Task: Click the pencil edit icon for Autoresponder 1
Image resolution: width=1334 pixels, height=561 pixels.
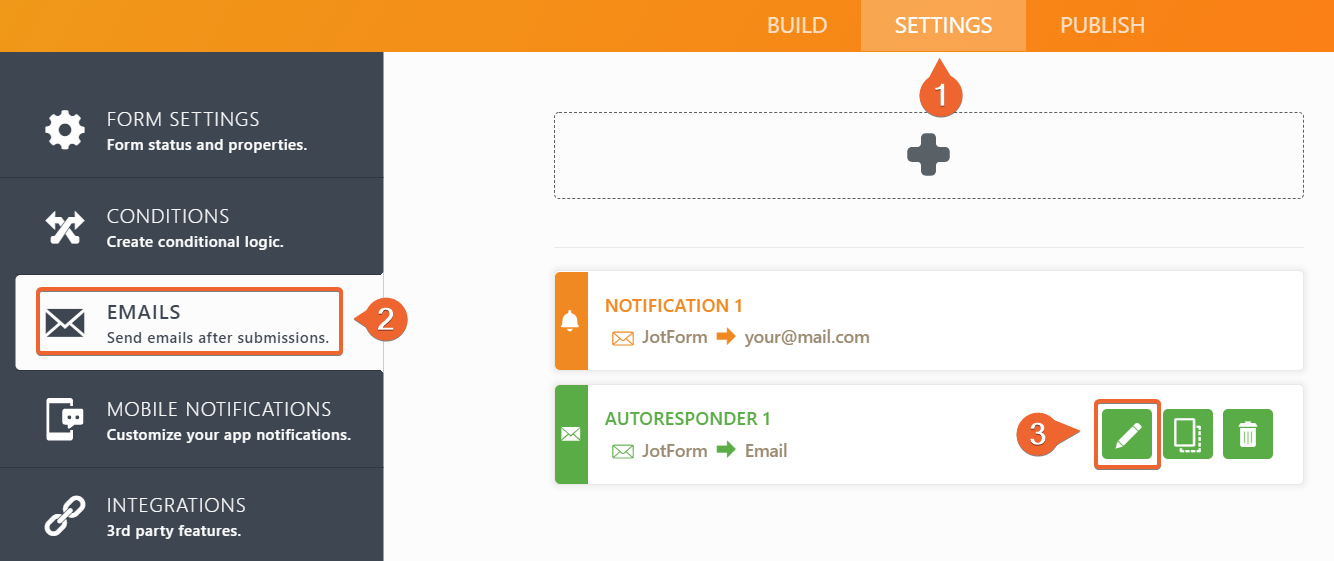Action: tap(1127, 434)
